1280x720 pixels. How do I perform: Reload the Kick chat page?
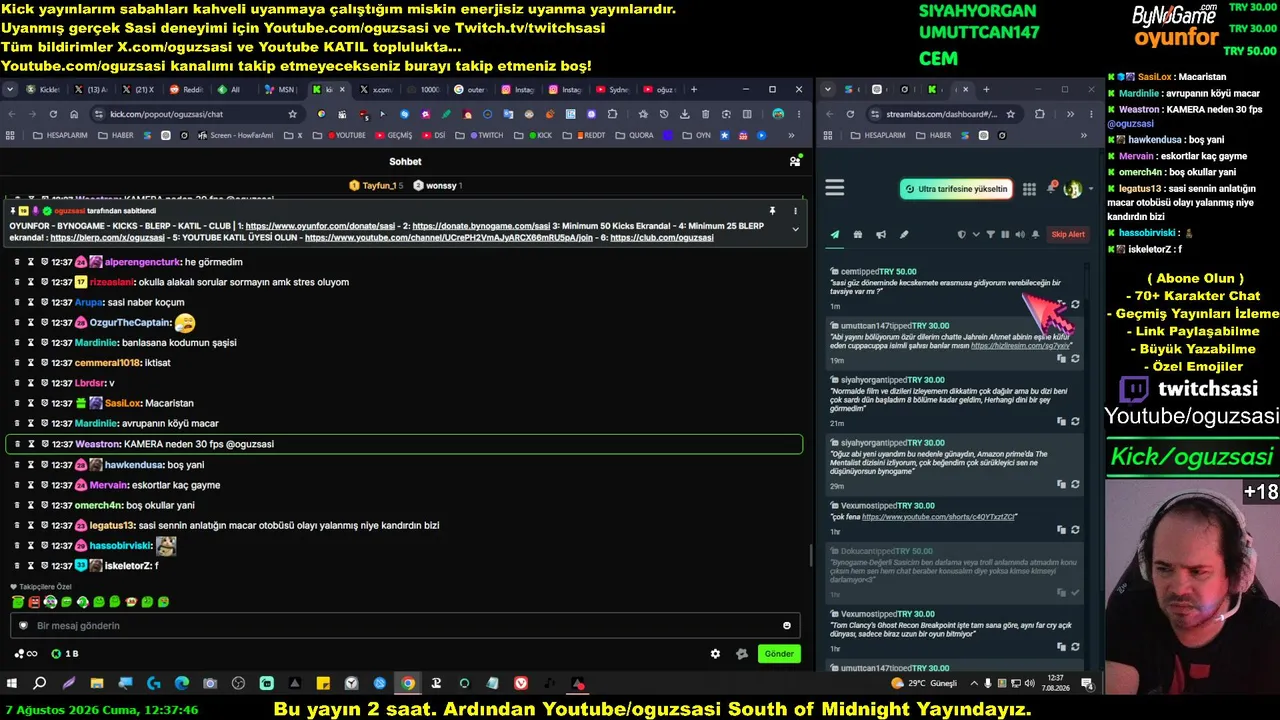(x=54, y=114)
